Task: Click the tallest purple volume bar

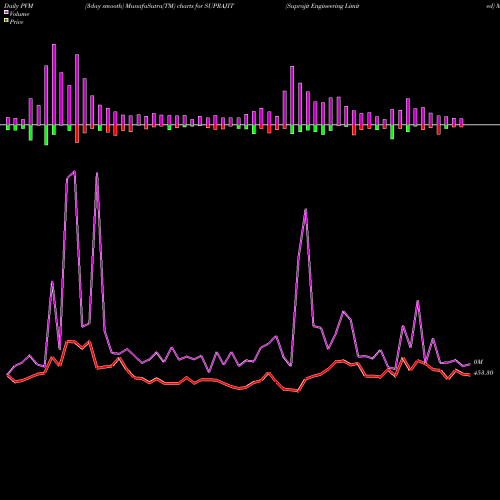Action: click(54, 85)
